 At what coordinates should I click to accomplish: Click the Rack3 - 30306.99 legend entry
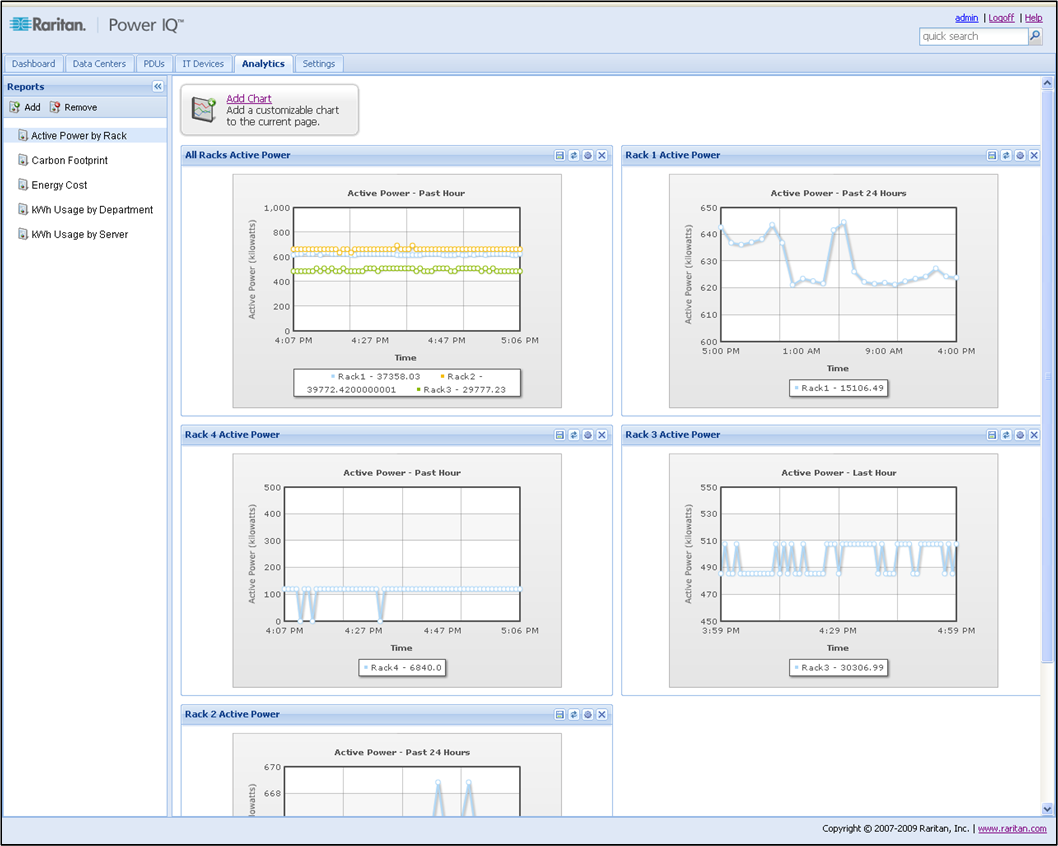click(839, 668)
